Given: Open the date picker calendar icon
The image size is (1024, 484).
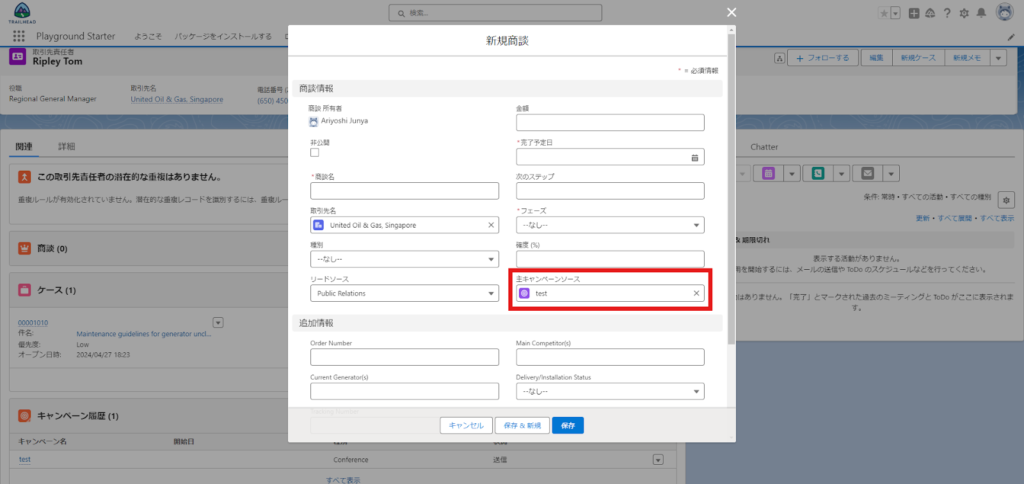Looking at the screenshot, I should pos(694,157).
